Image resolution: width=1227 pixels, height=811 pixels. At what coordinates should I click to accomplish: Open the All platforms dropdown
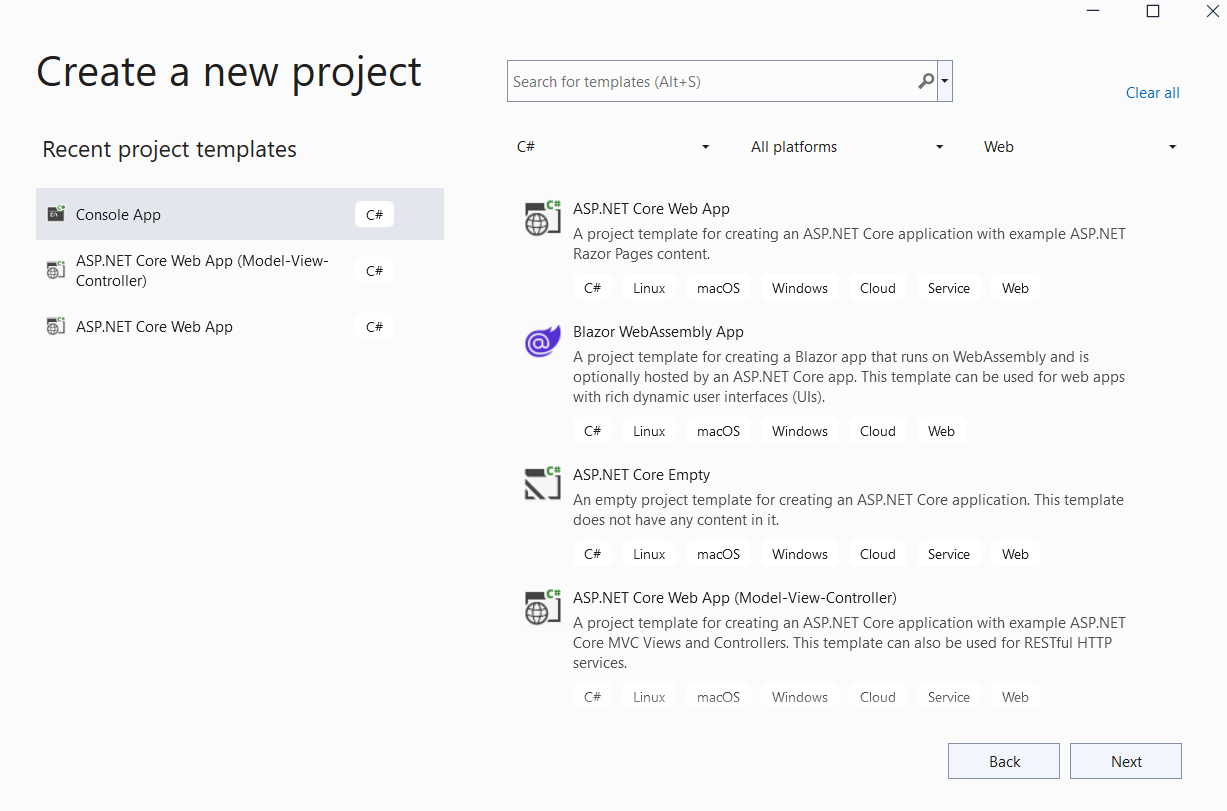tap(845, 146)
